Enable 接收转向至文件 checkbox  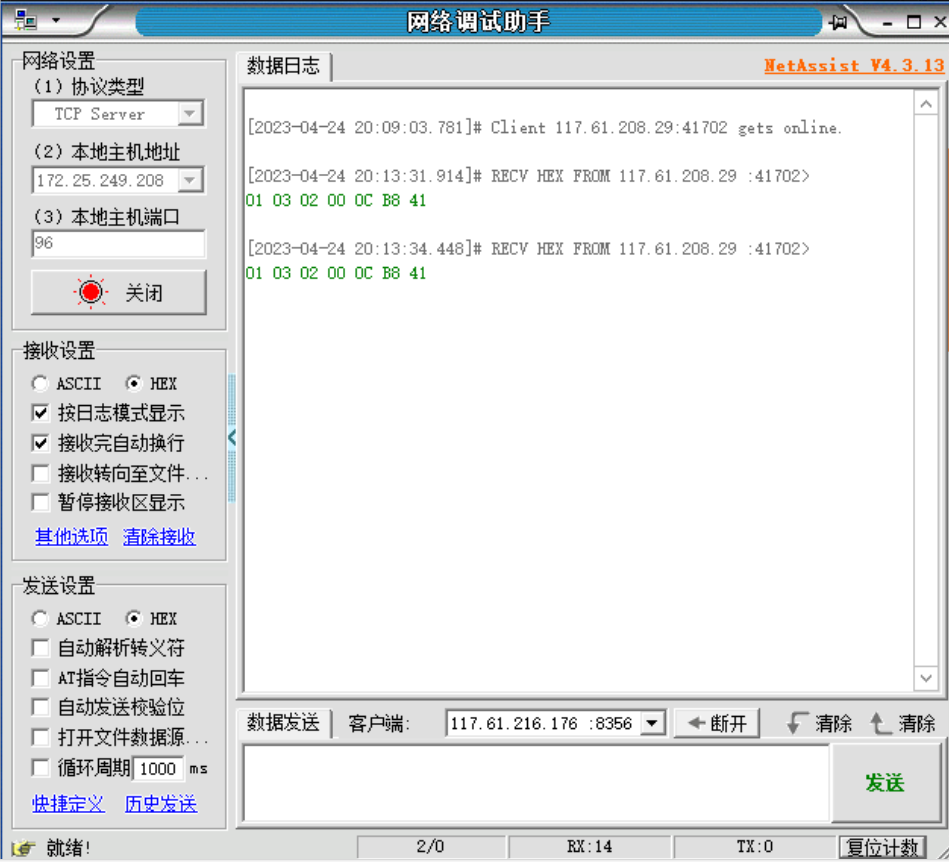(x=41, y=473)
